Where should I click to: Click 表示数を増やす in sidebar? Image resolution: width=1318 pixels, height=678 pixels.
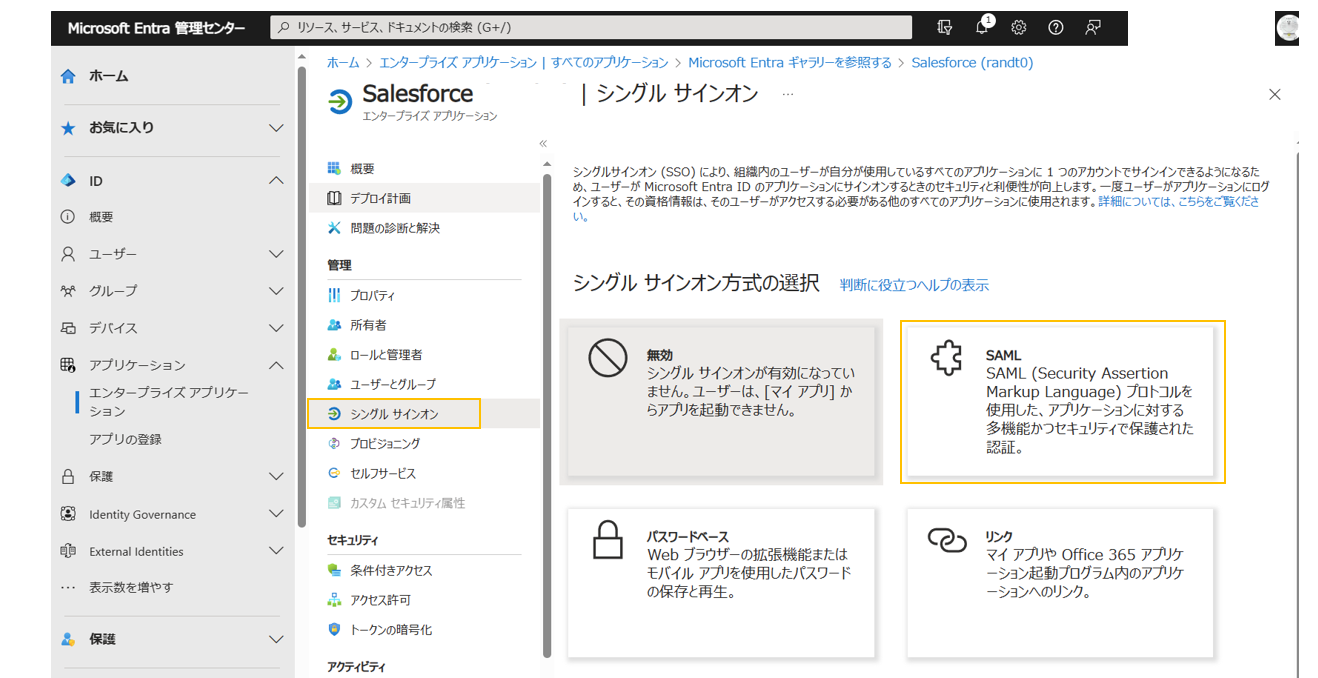(x=131, y=587)
